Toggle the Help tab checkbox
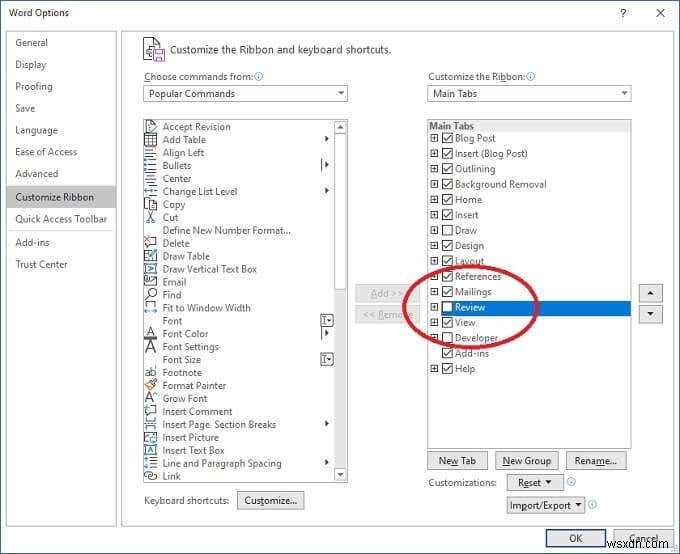 [x=447, y=369]
